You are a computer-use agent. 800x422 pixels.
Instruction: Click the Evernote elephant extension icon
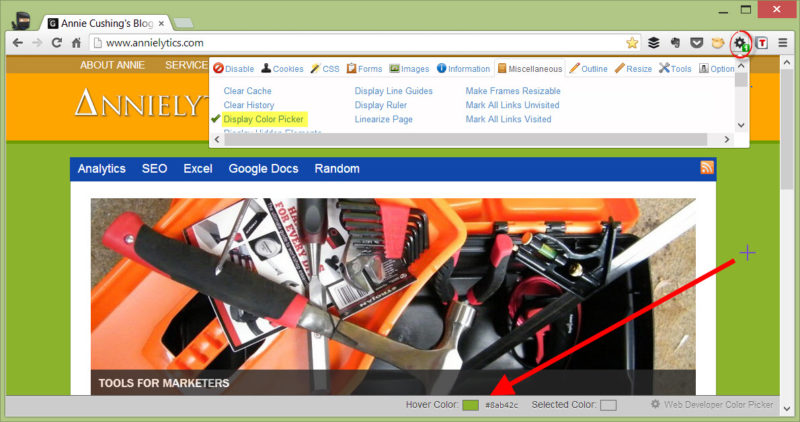click(675, 43)
